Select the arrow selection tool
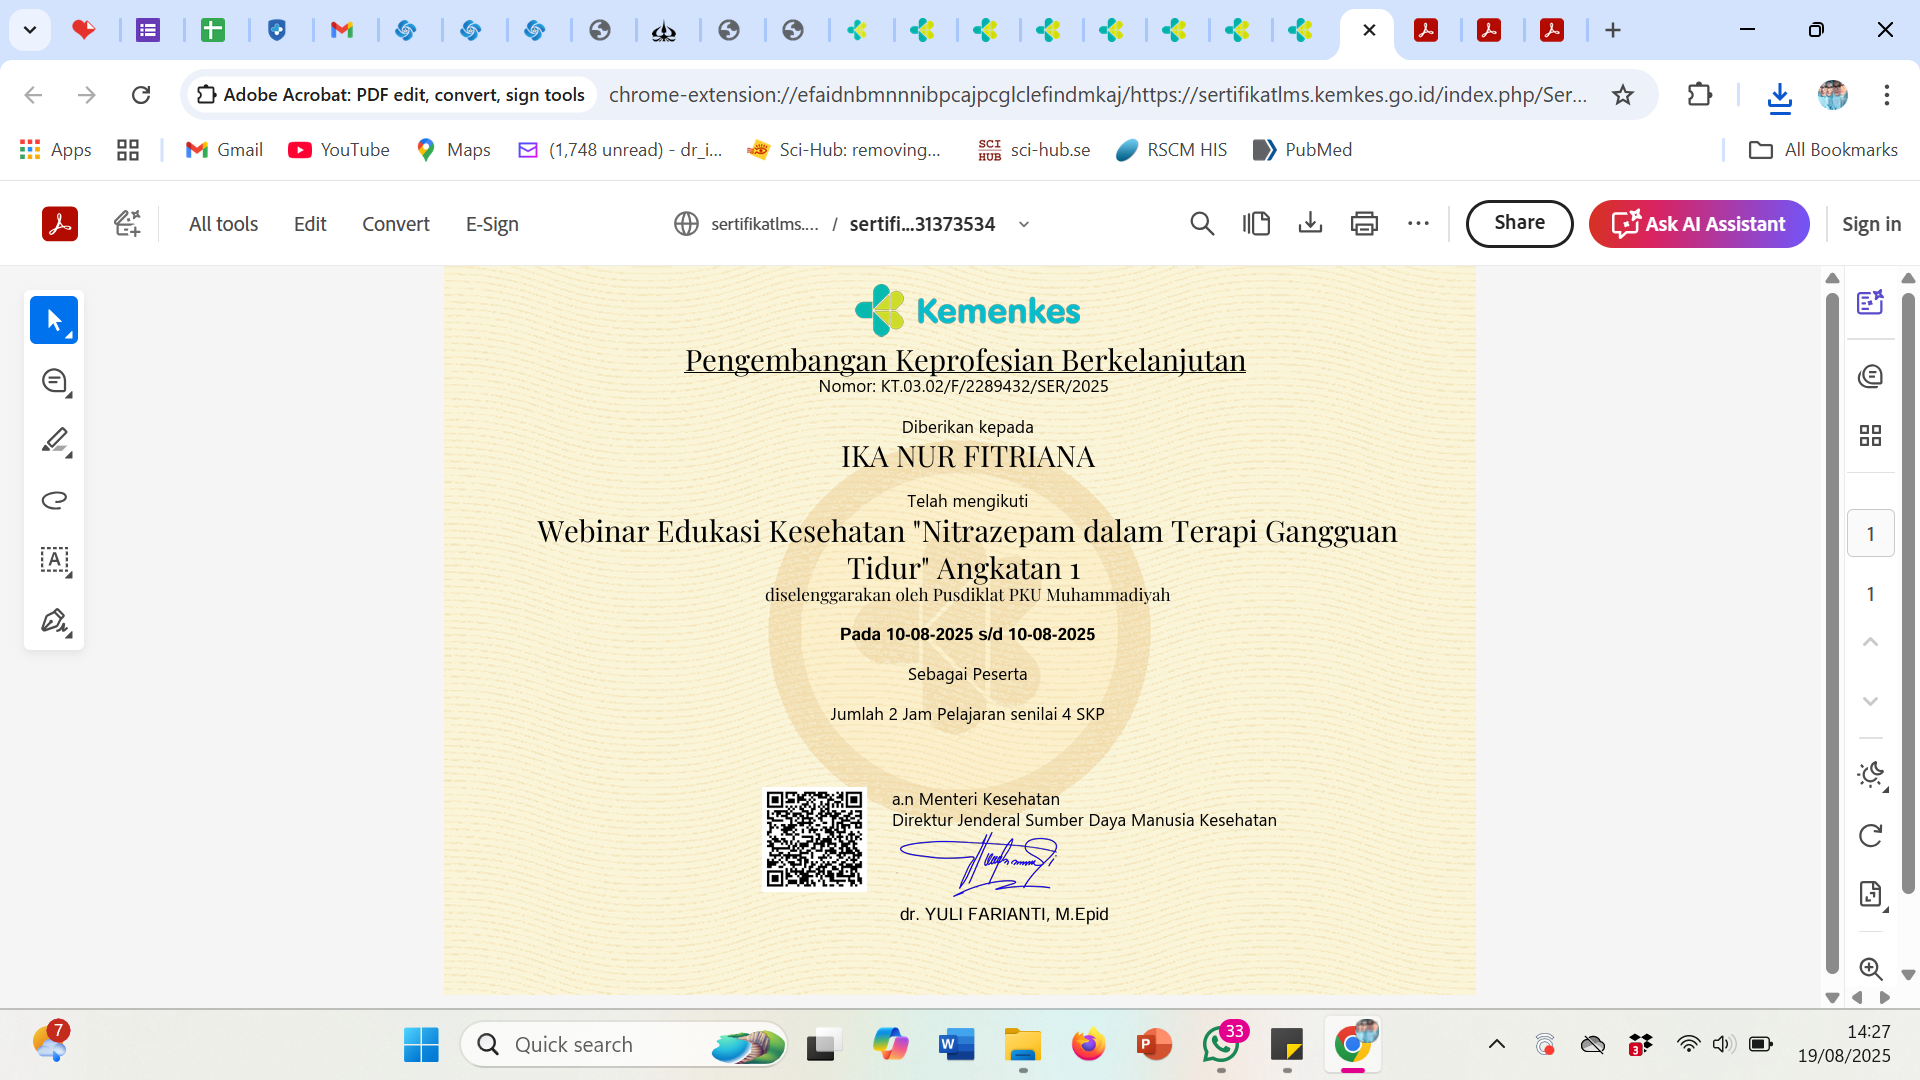Viewport: 1920px width, 1080px height. click(x=54, y=321)
